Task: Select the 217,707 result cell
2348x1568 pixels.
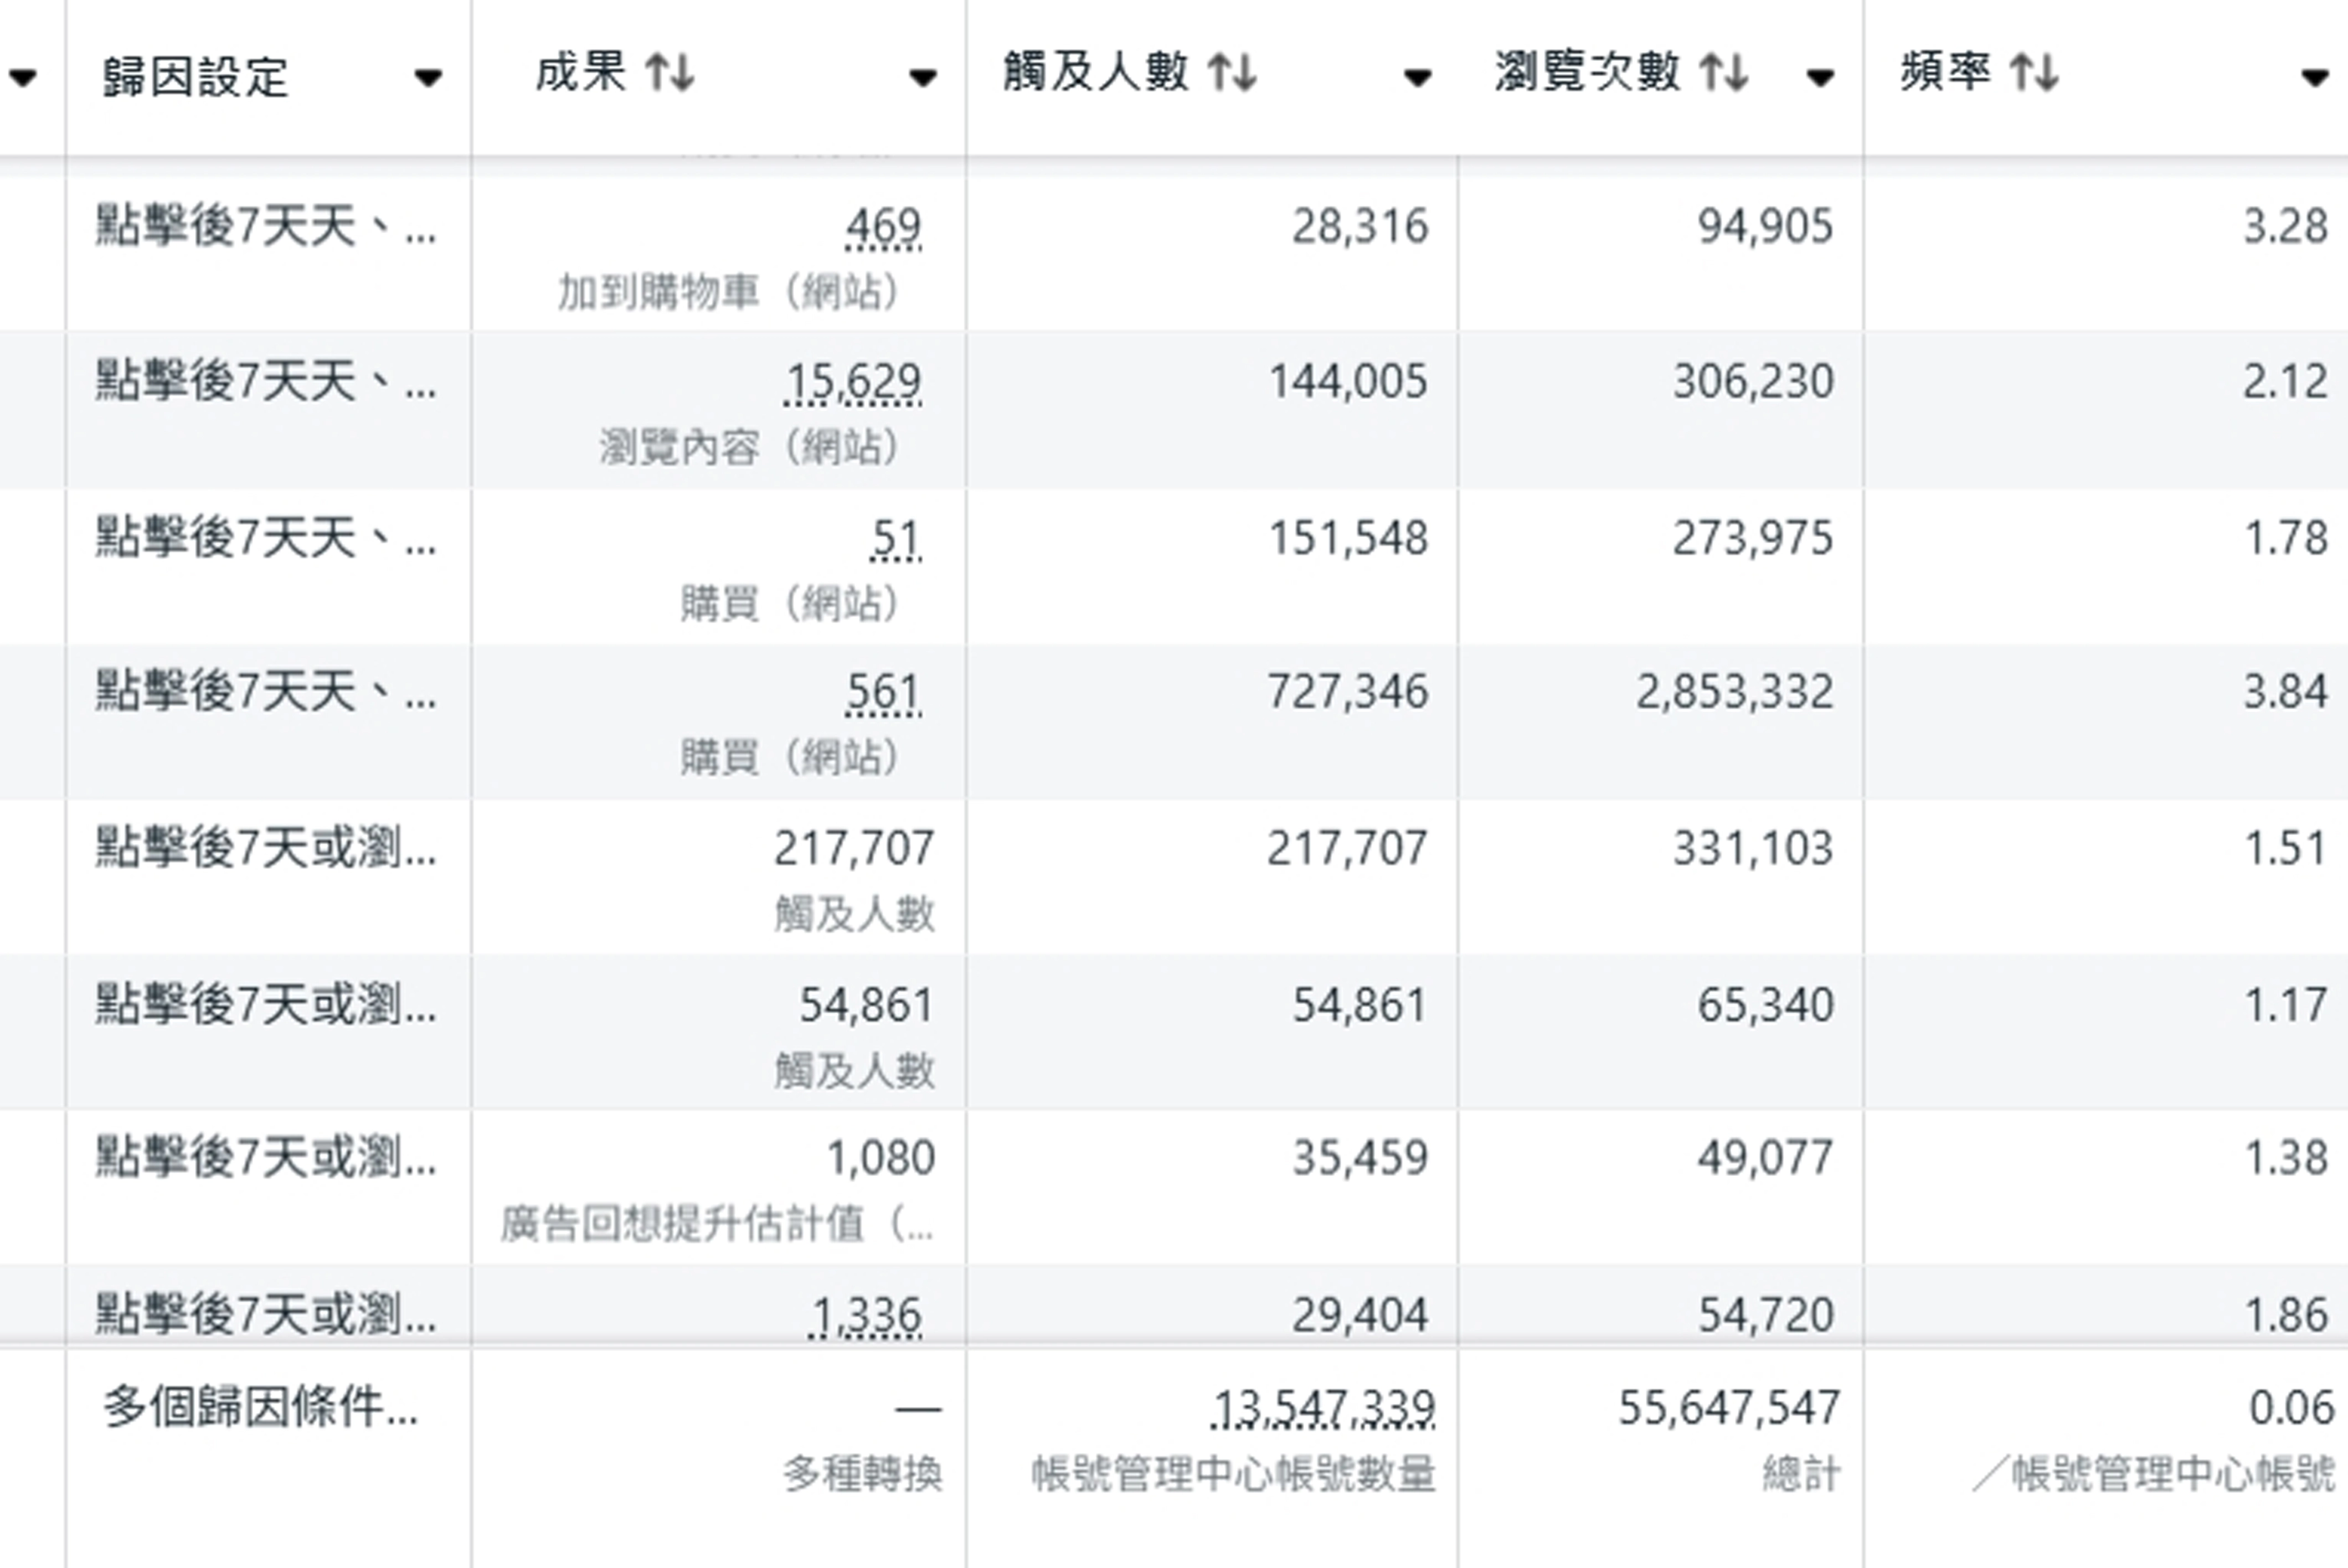Action: pos(854,849)
